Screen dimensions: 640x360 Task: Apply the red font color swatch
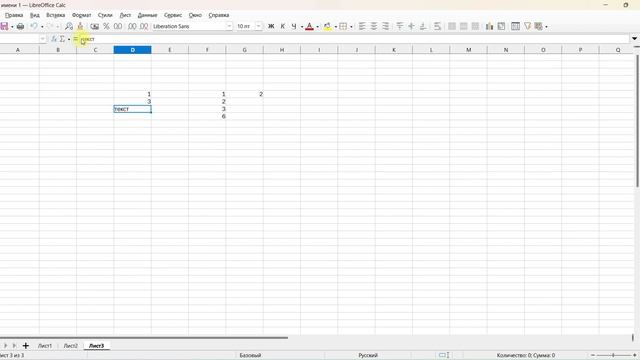[309, 26]
